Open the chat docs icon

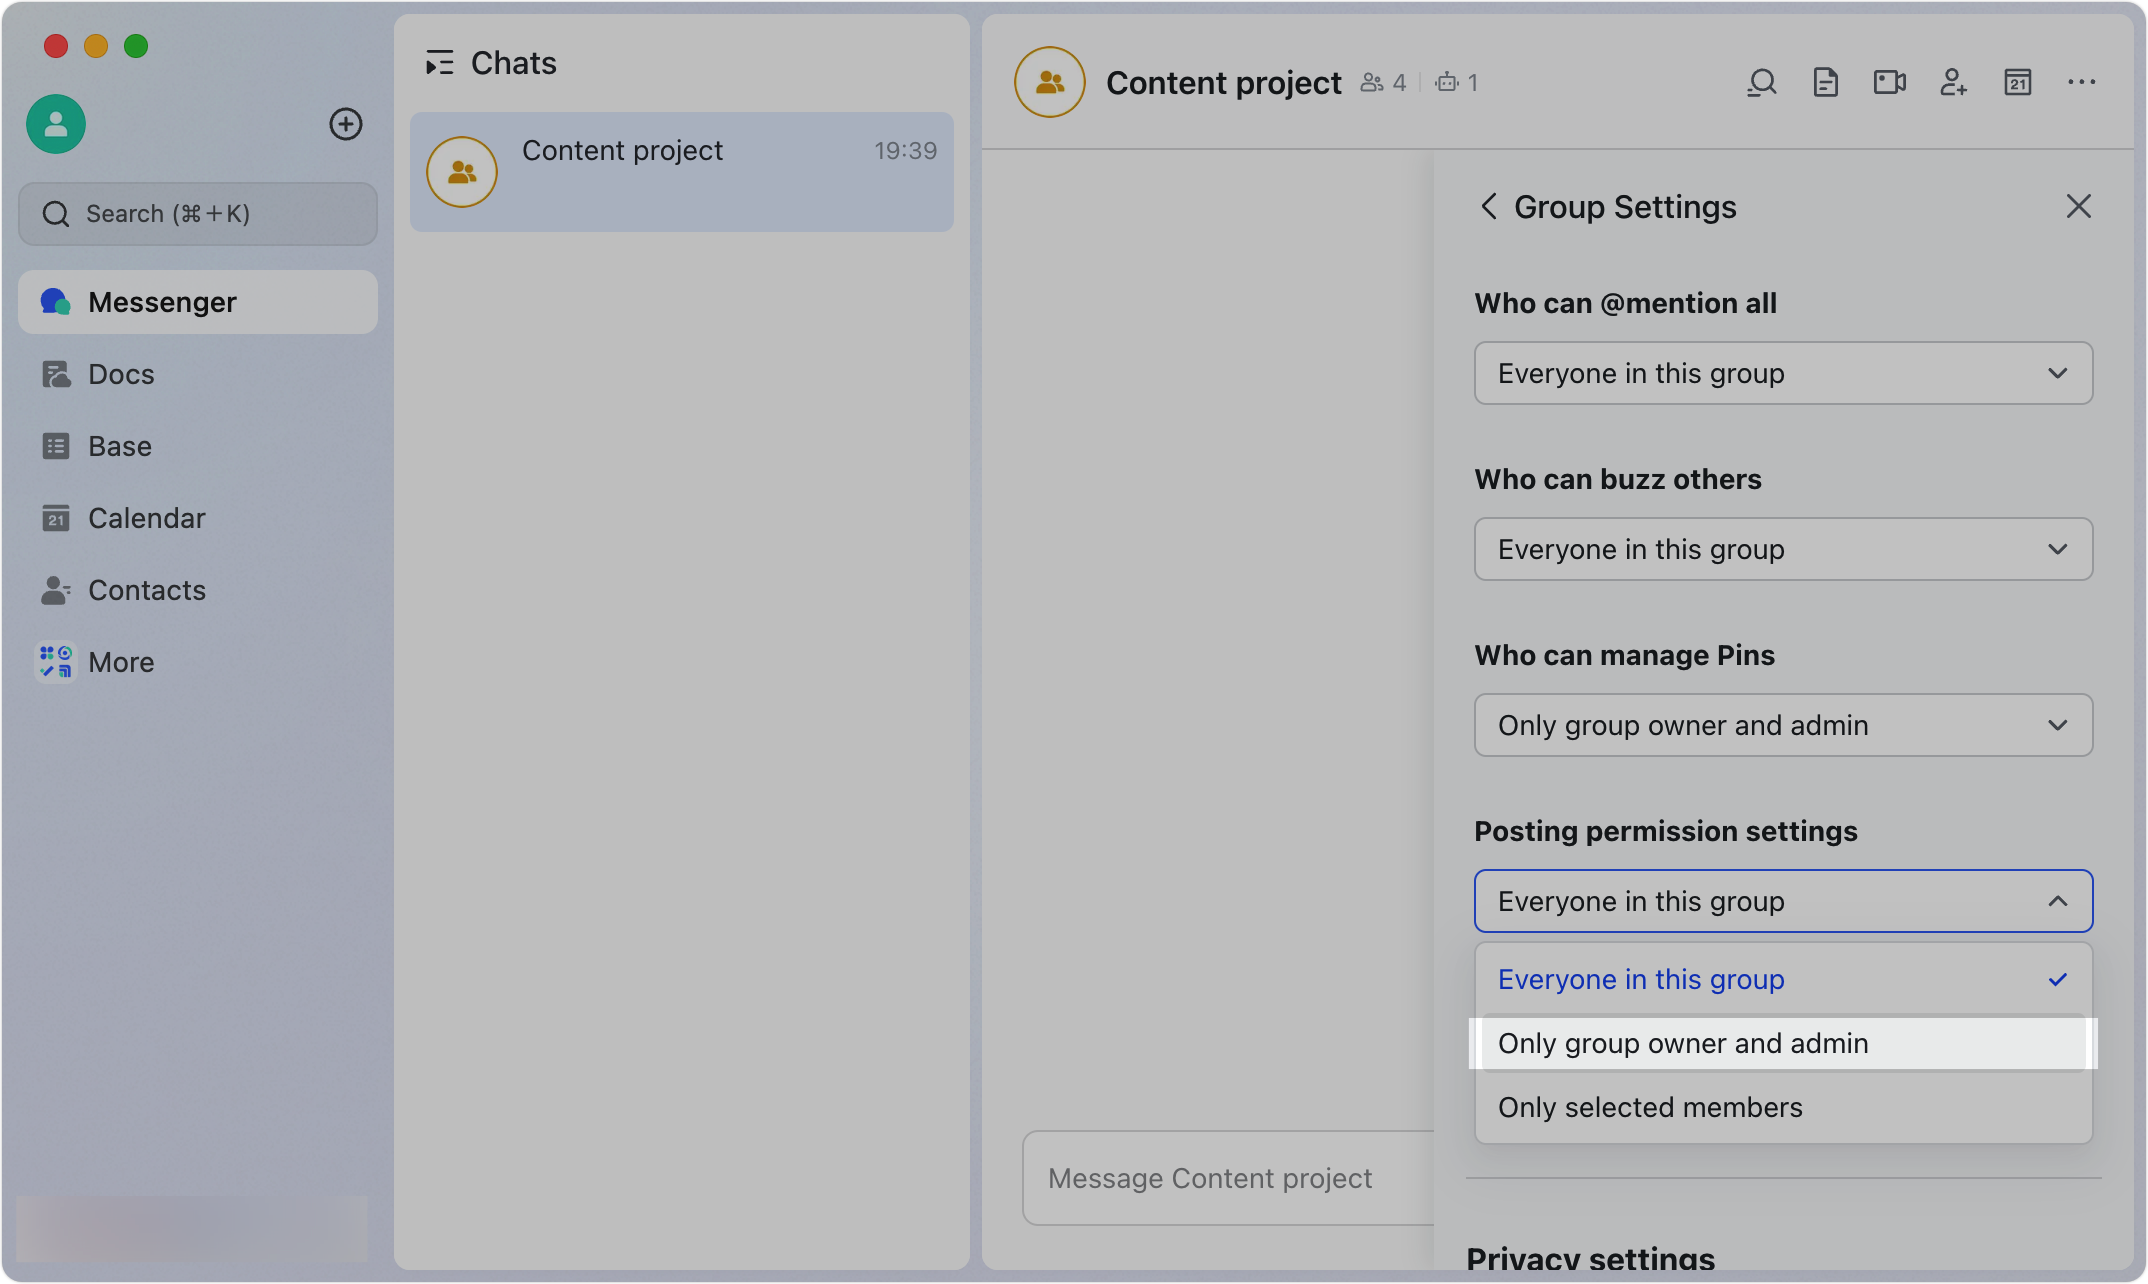[1826, 82]
